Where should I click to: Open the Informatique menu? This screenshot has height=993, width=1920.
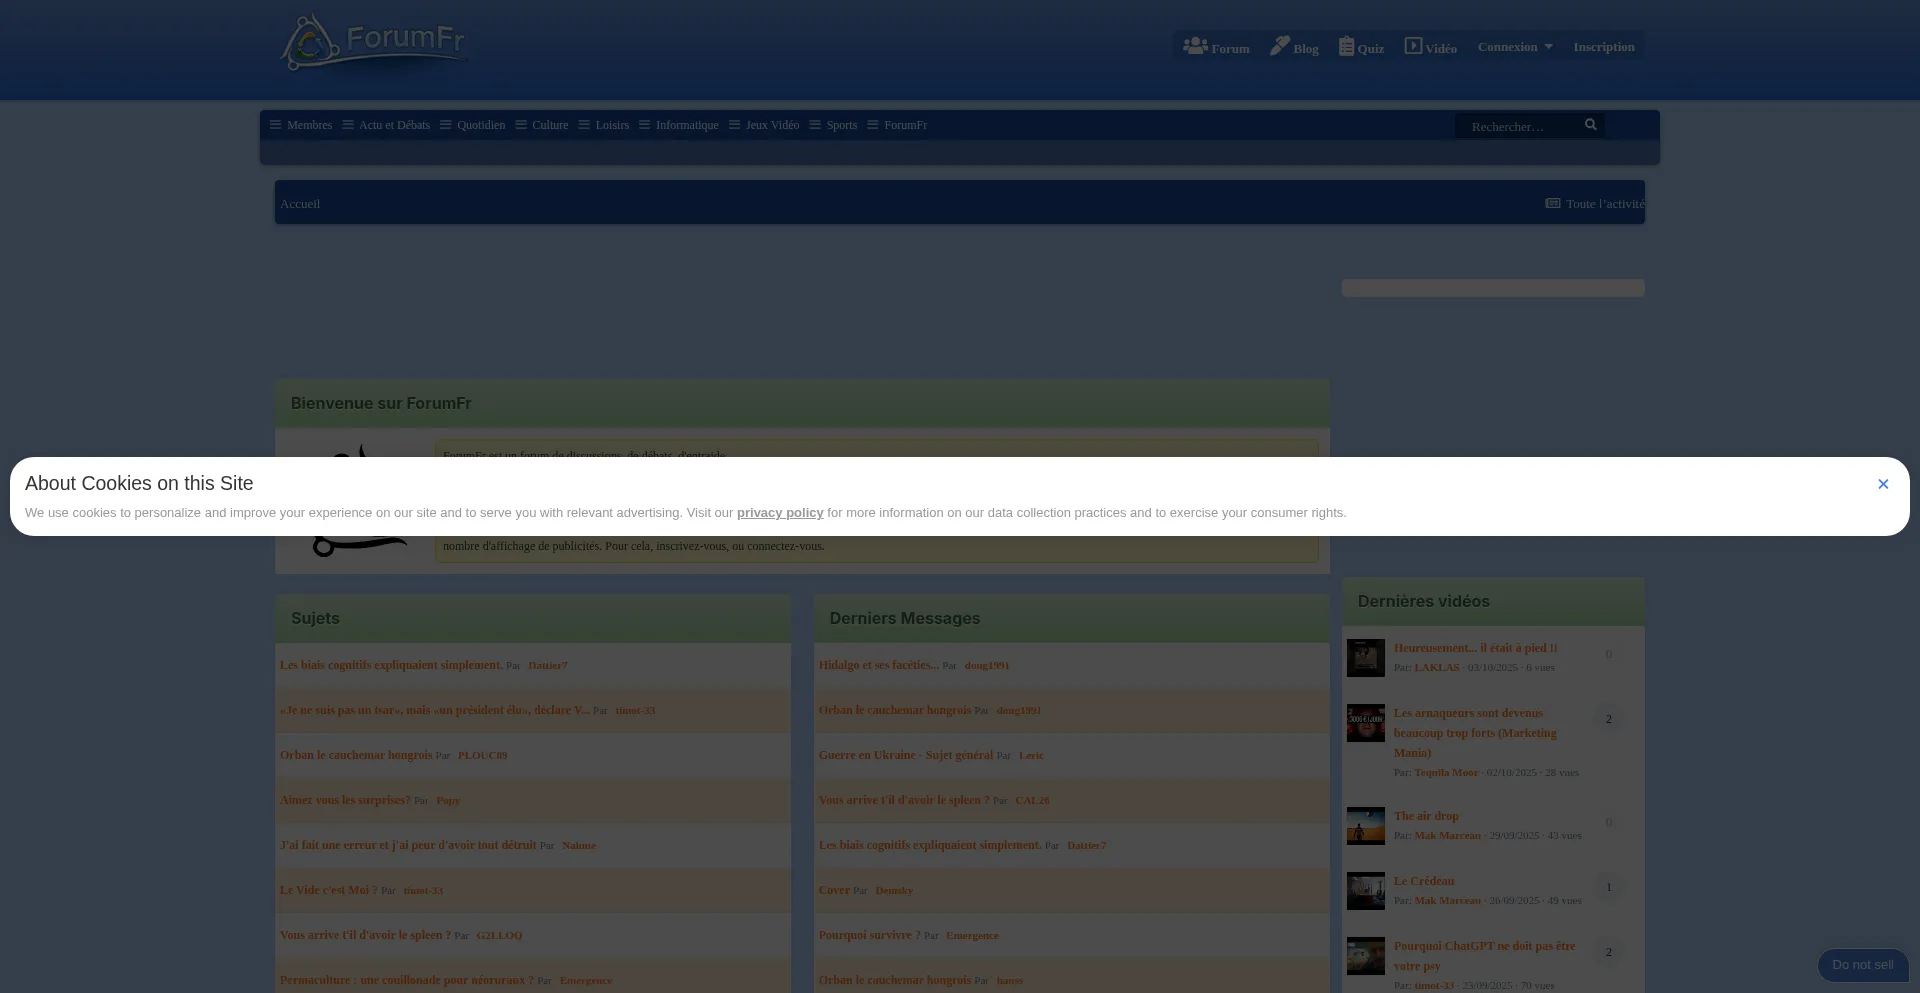pos(678,125)
